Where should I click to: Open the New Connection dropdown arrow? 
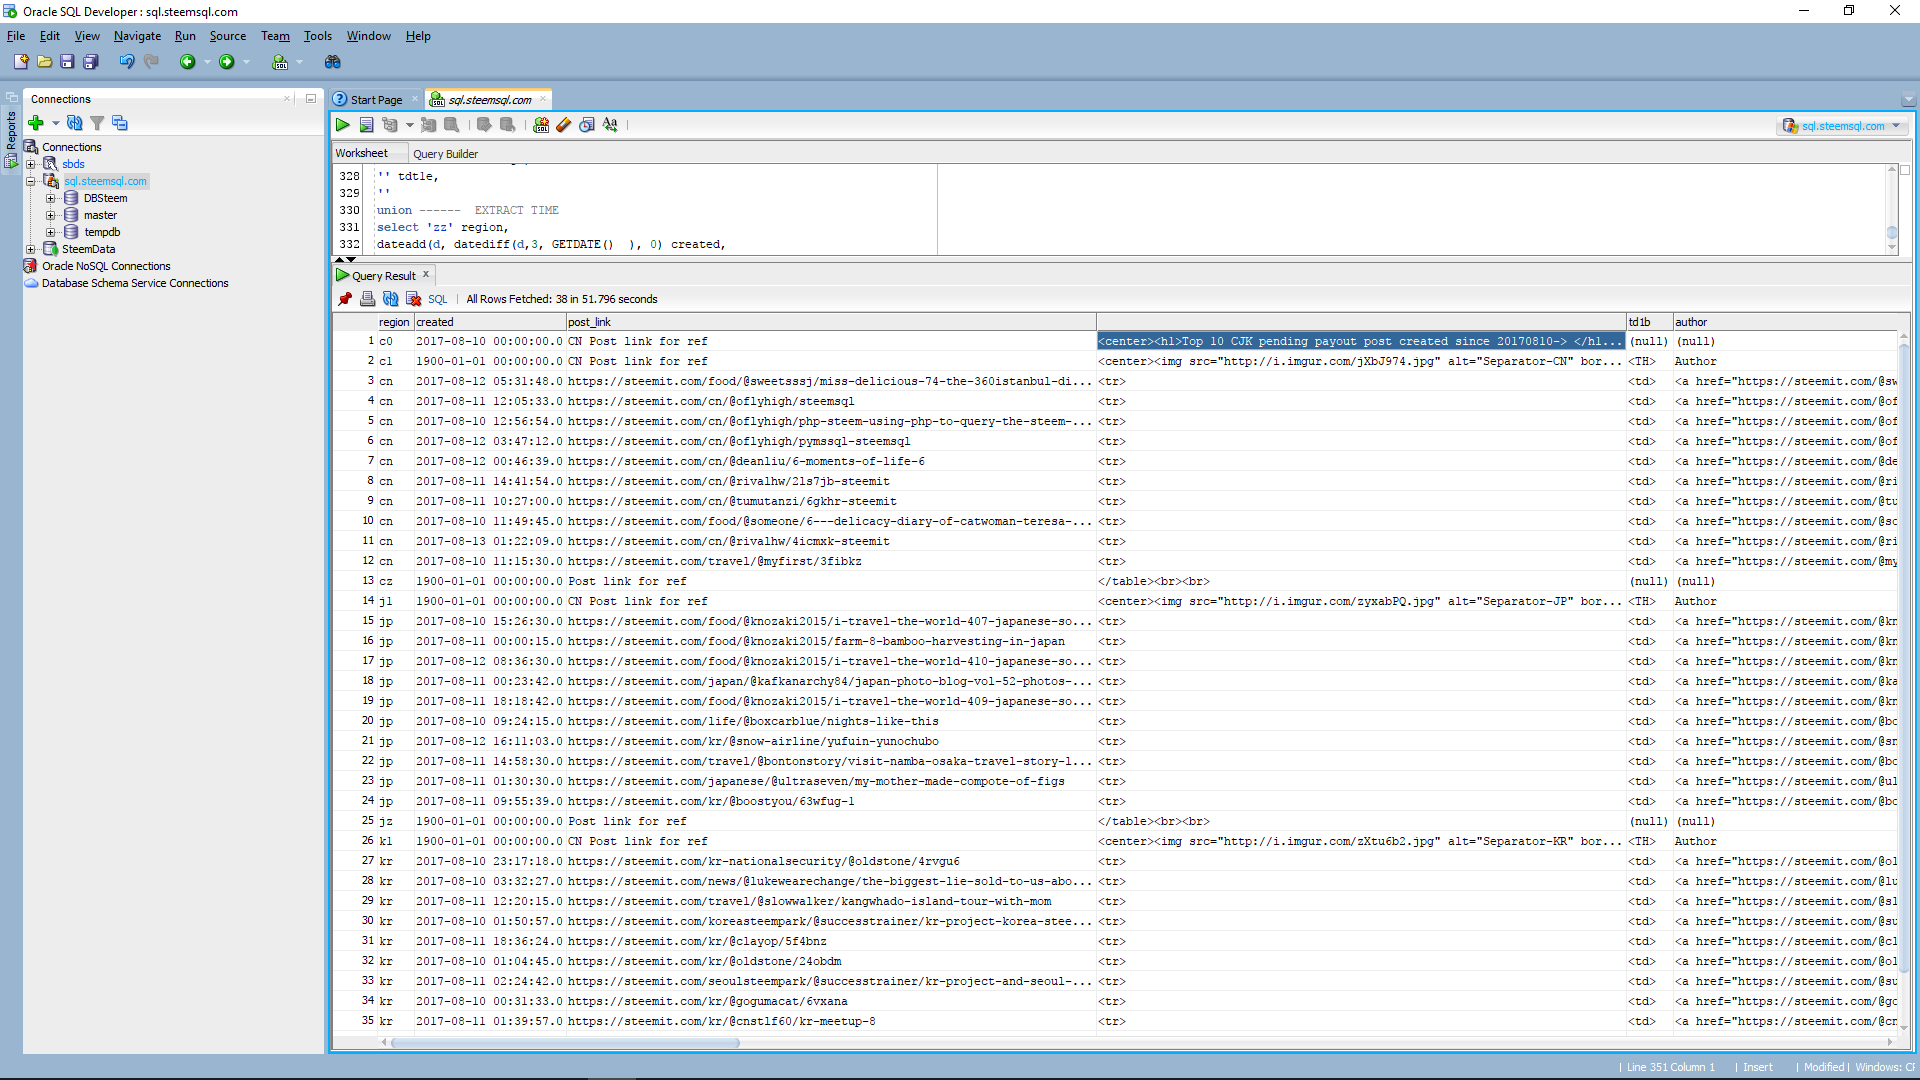tap(55, 123)
